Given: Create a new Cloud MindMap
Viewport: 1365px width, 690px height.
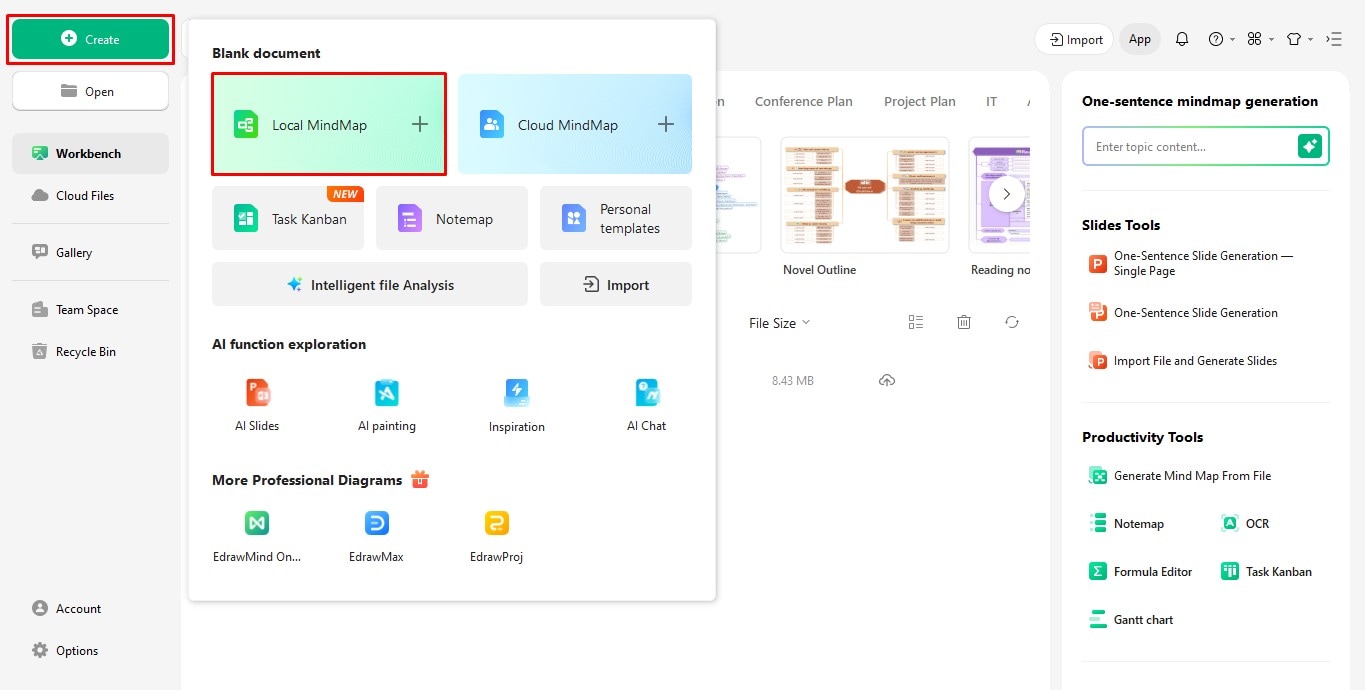Looking at the screenshot, I should [x=575, y=124].
